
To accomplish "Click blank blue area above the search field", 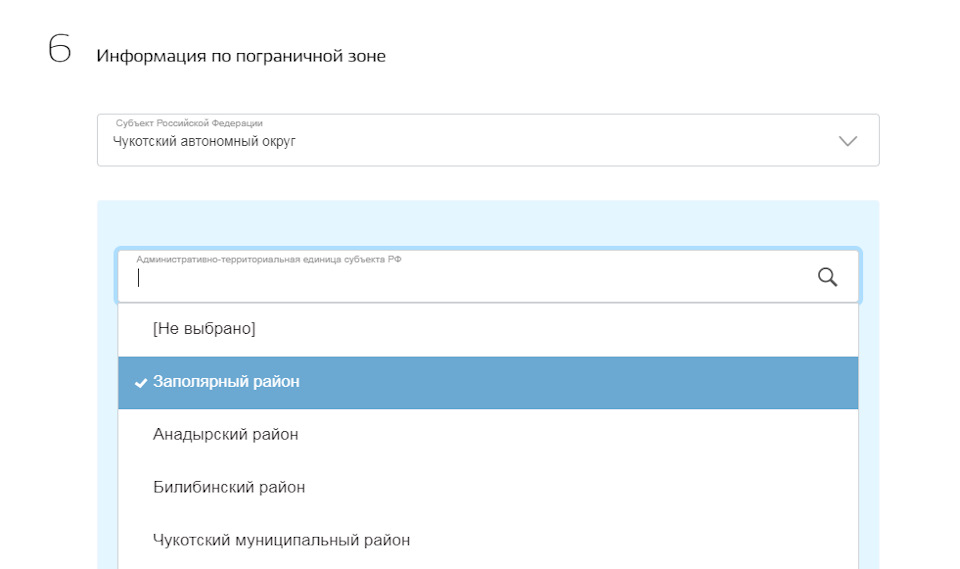I will [487, 223].
